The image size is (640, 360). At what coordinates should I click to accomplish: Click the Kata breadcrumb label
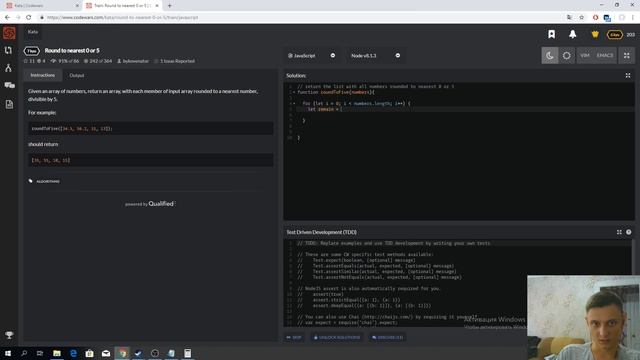coord(33,32)
